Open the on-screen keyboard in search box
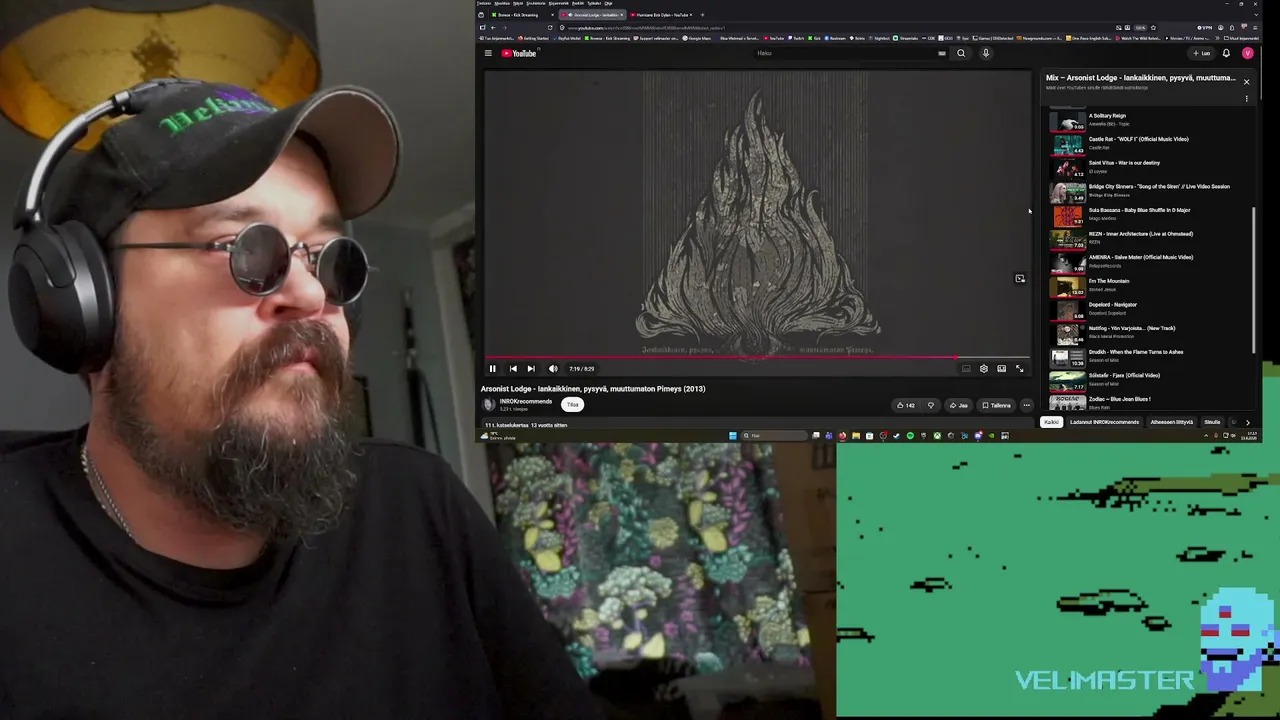The height and width of the screenshot is (720, 1280). tap(942, 53)
